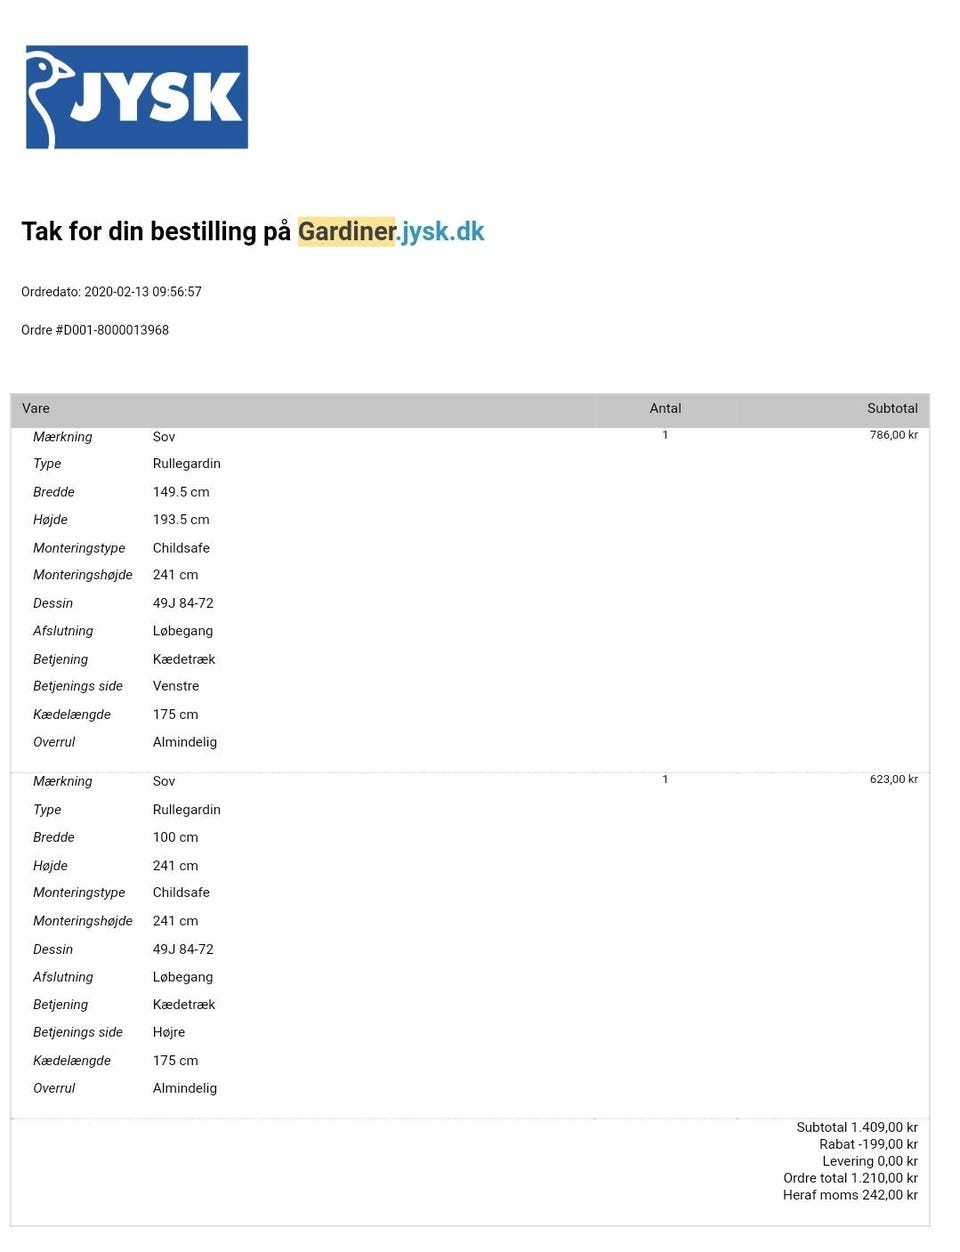Click the Subtotal column header

[892, 408]
